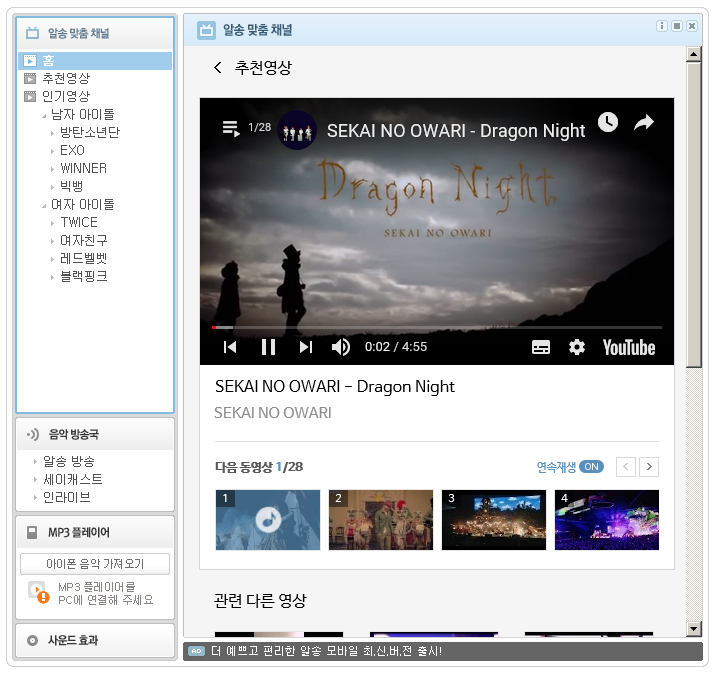The image size is (717, 674).
Task: Mute the video volume speaker icon
Action: click(341, 347)
